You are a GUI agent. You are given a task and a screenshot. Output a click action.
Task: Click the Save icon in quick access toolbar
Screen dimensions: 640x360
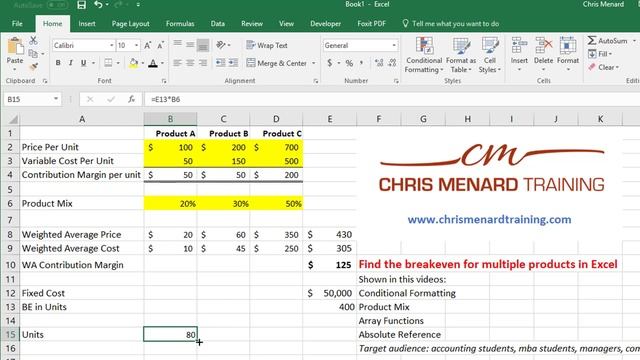pos(81,5)
